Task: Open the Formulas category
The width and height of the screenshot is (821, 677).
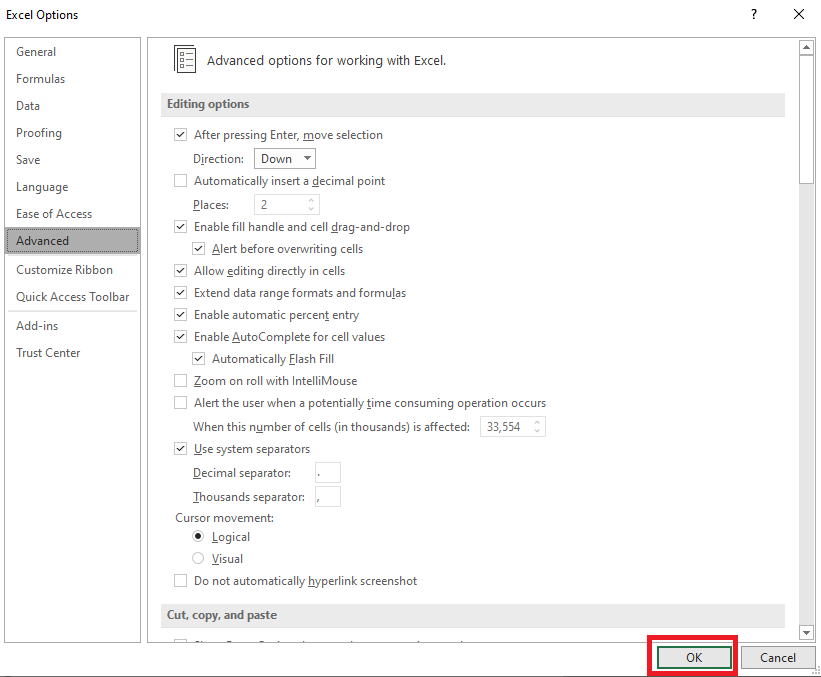Action: click(x=72, y=79)
